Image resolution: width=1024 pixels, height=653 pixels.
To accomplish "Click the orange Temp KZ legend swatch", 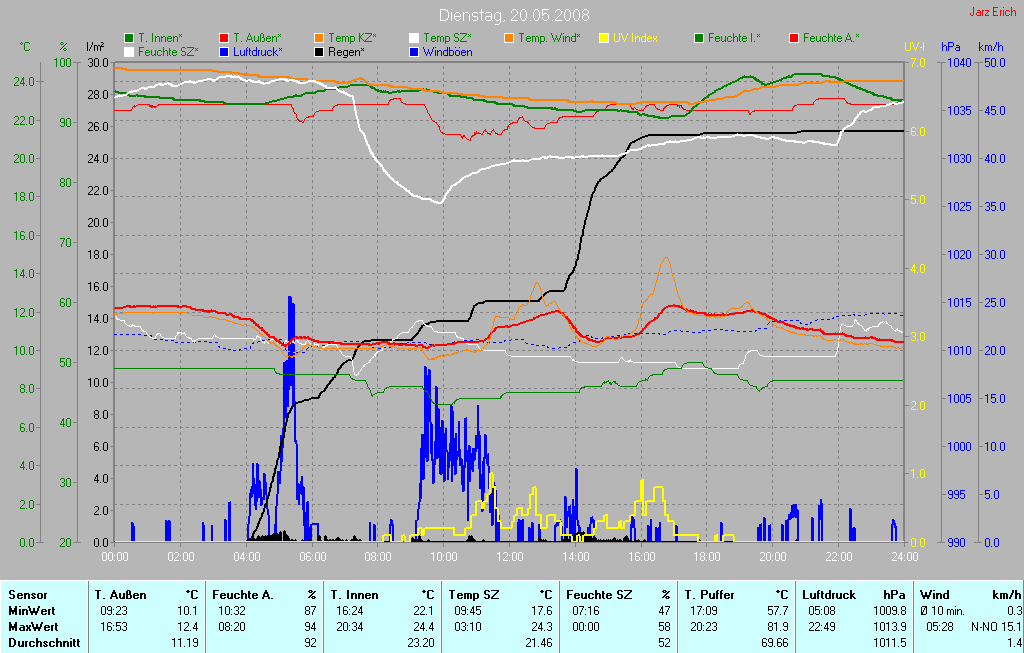I will point(319,39).
